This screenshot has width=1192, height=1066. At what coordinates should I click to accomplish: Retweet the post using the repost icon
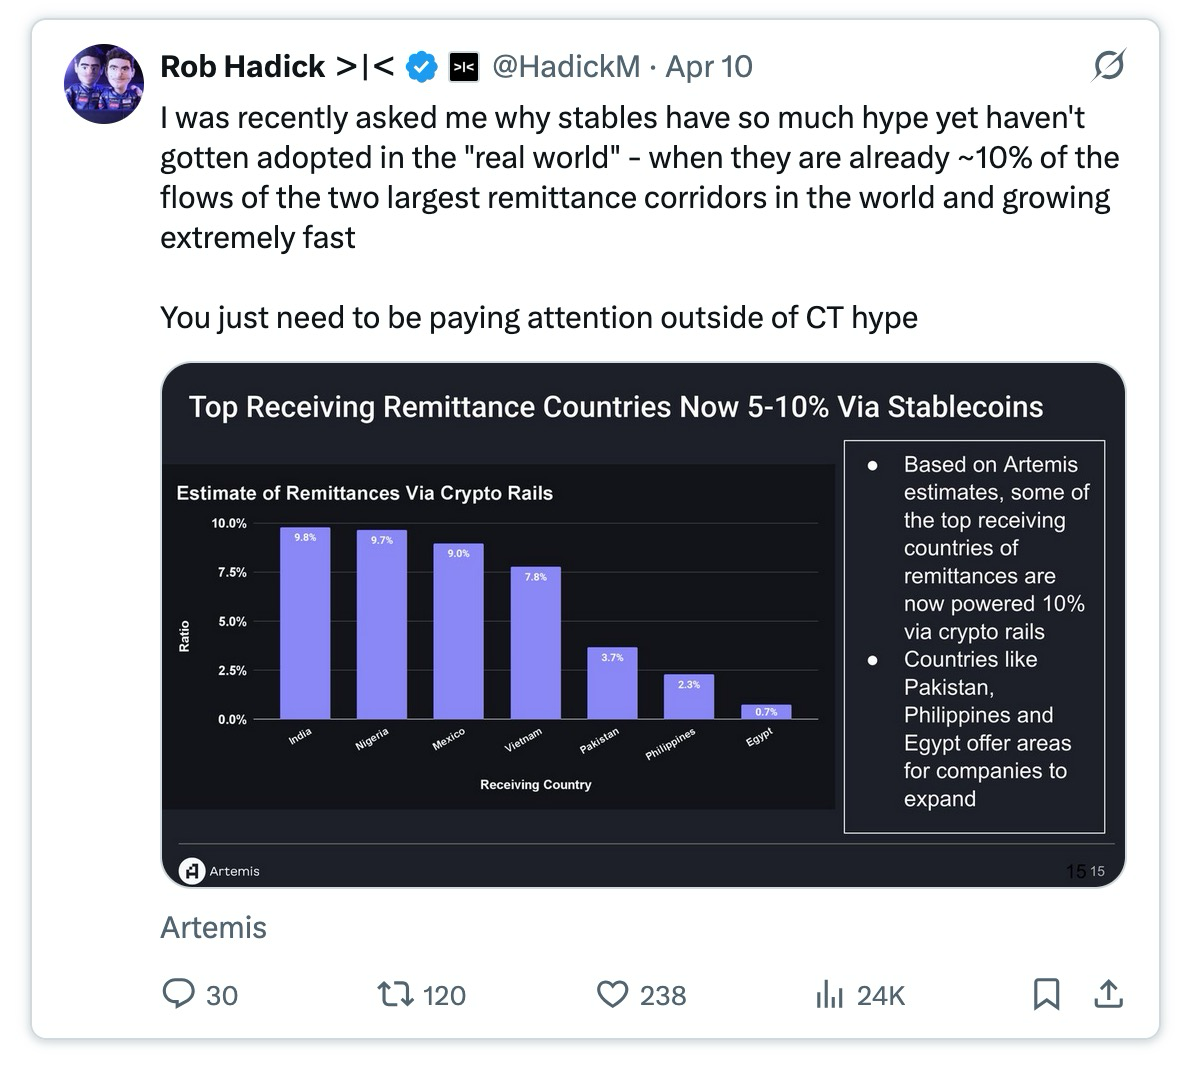(395, 994)
